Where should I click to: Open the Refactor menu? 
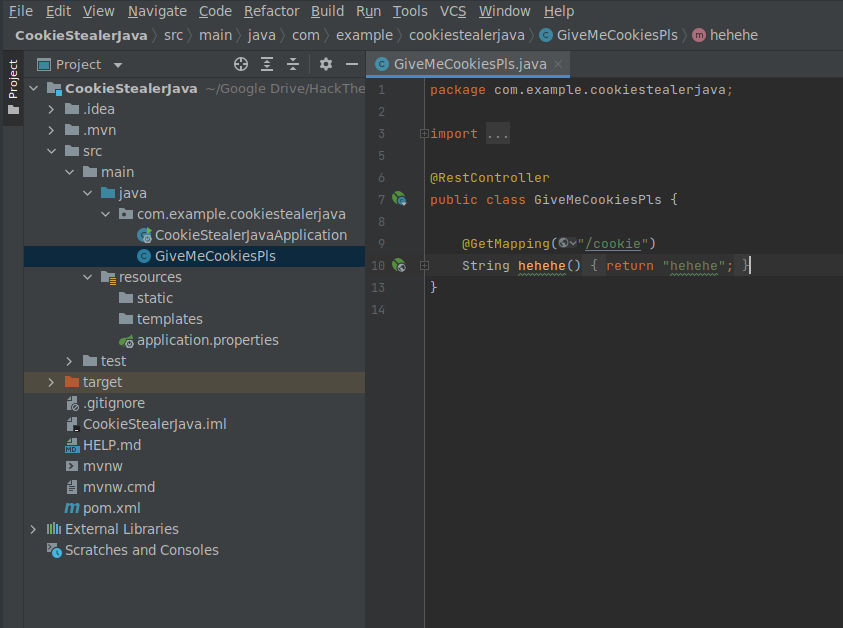271,11
